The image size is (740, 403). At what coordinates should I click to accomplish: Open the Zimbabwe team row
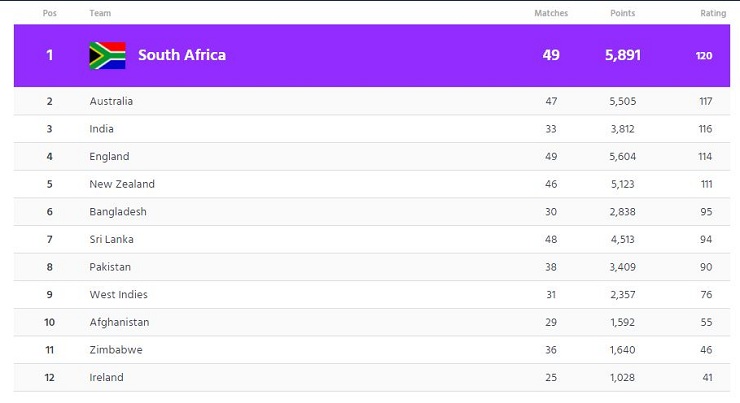[372, 350]
